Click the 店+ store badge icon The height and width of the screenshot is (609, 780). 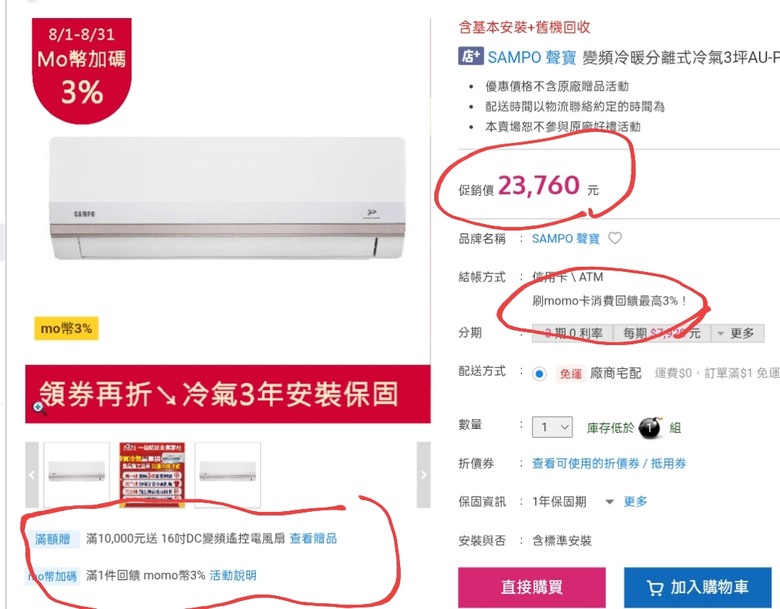pyautogui.click(x=471, y=56)
